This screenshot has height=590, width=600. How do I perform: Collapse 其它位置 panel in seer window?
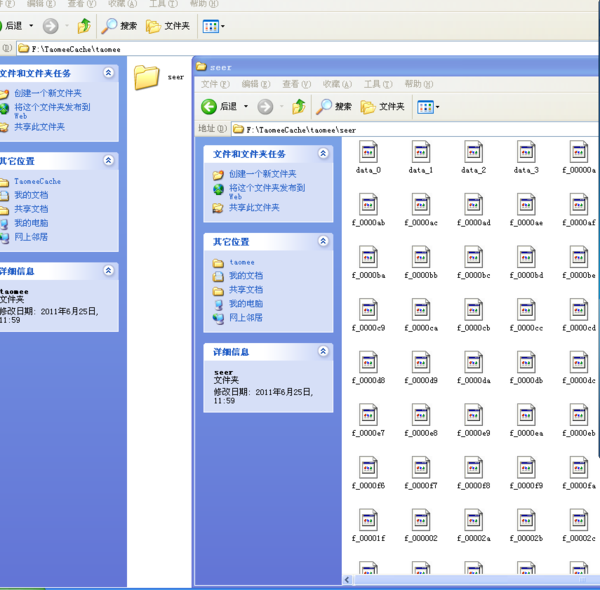323,241
